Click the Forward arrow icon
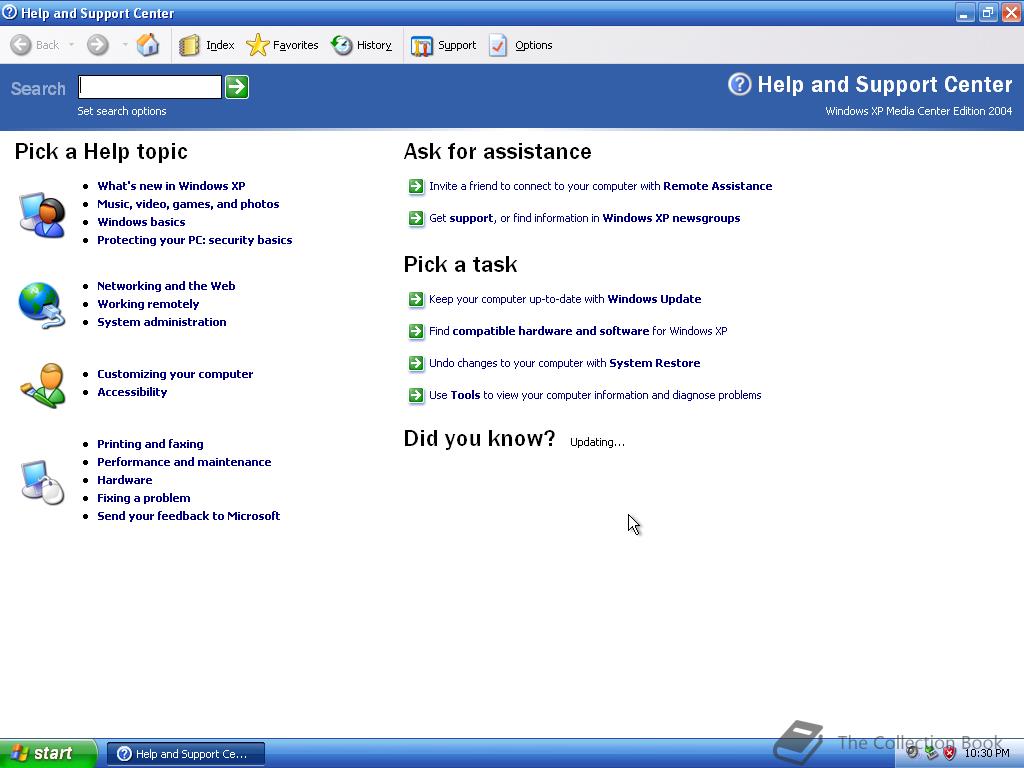The height and width of the screenshot is (768, 1024). [x=98, y=45]
